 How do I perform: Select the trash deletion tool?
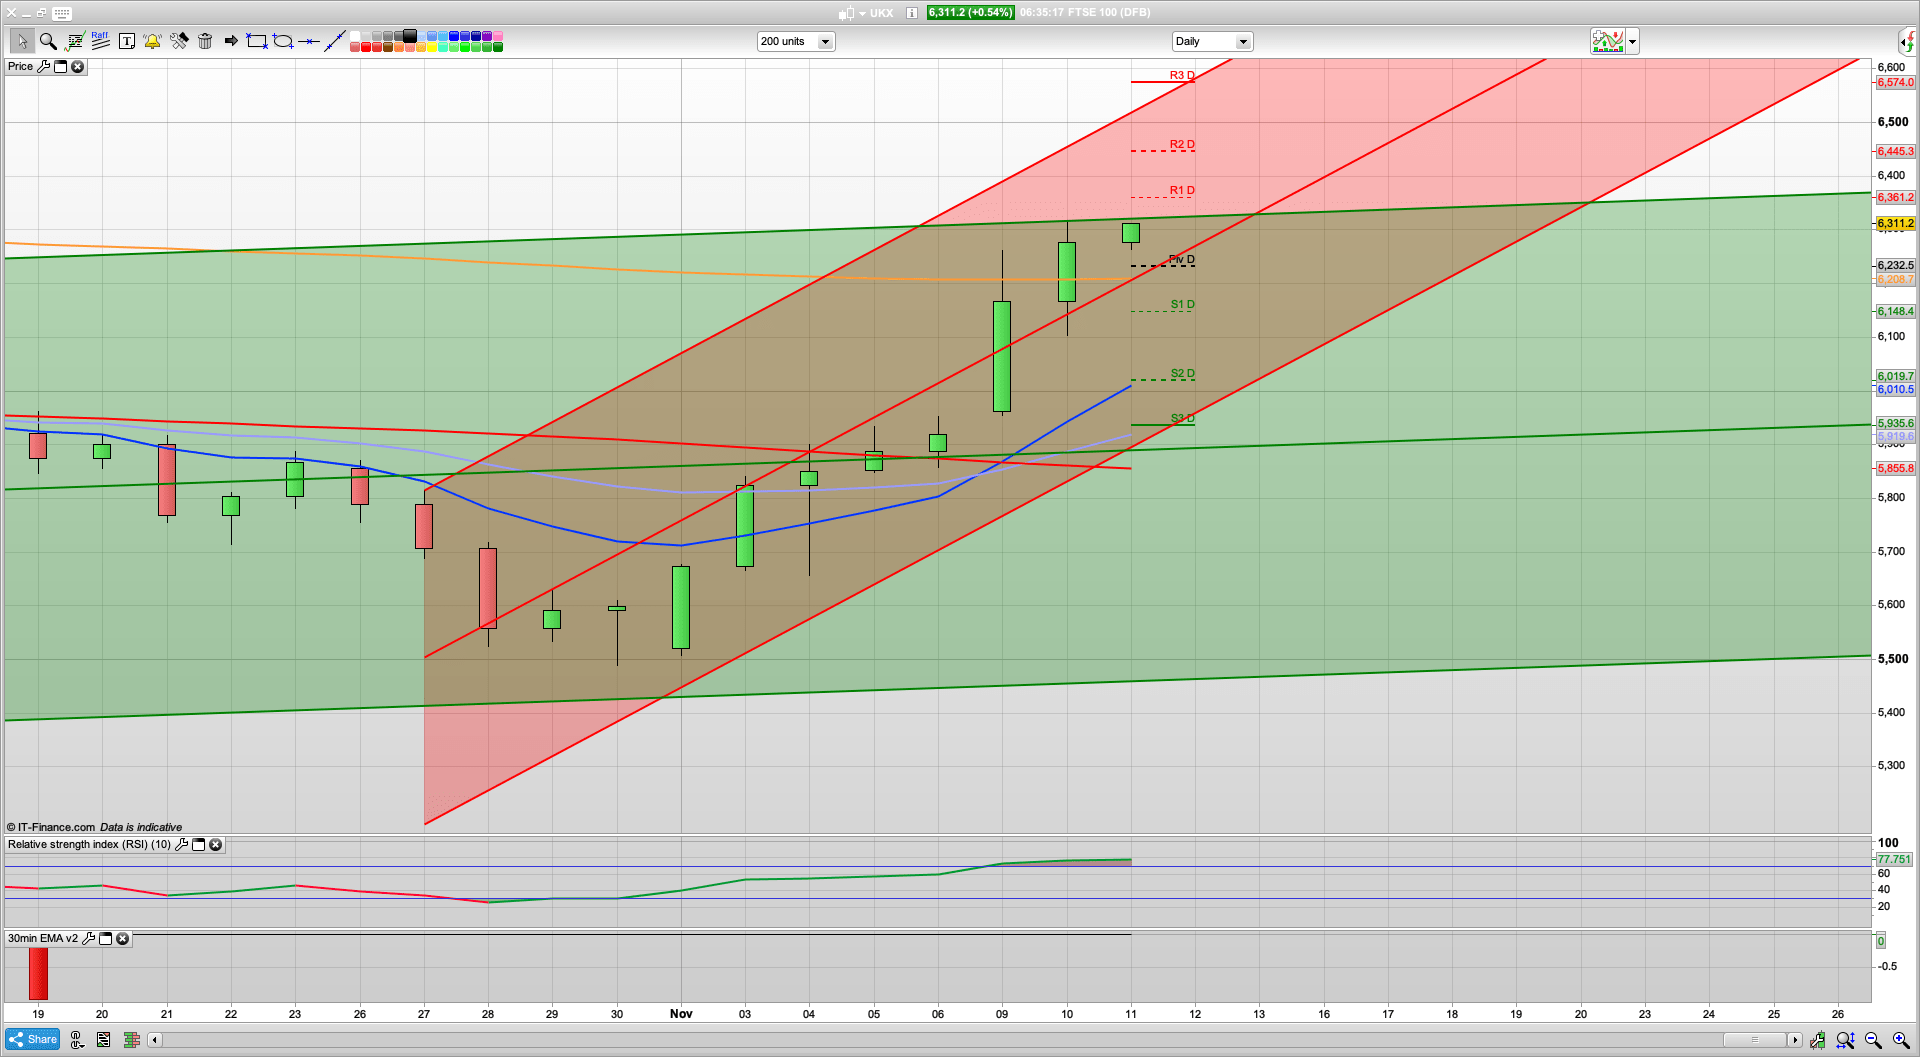coord(205,41)
